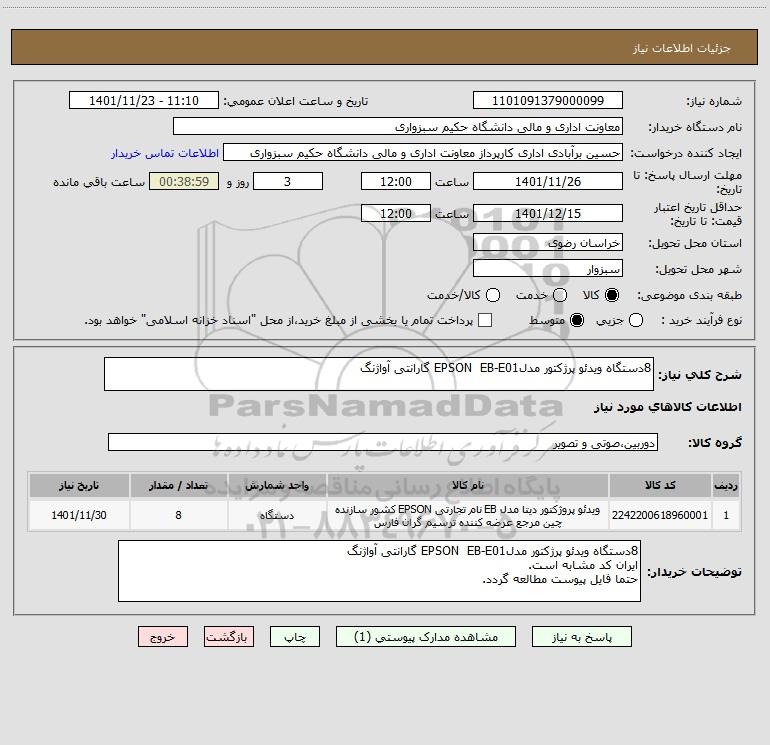Click شهر محل تحویل field سبزوار

548,269
